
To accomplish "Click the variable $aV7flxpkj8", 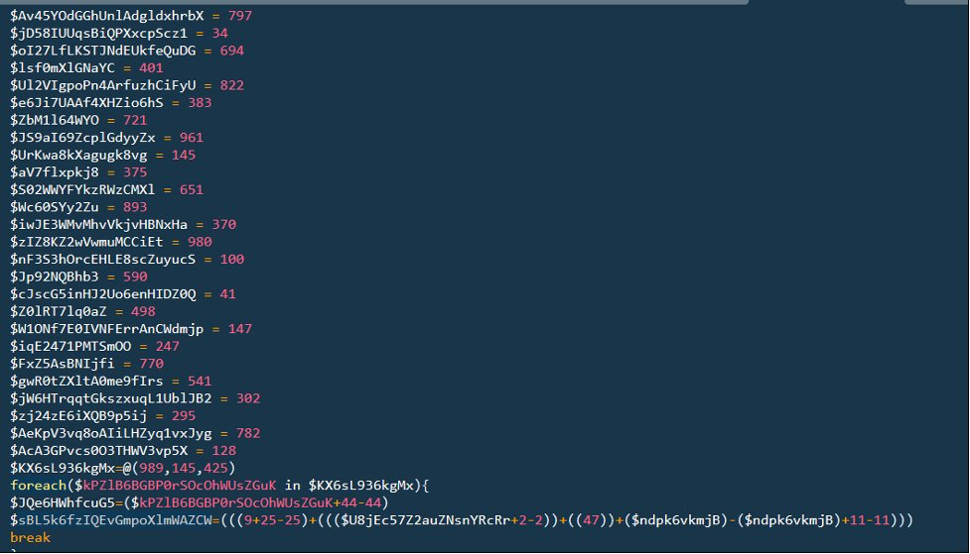I will [54, 172].
